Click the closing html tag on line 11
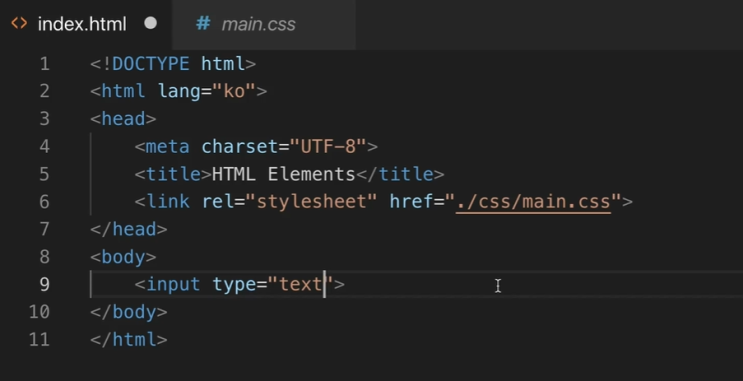Image resolution: width=743 pixels, height=381 pixels. 128,339
